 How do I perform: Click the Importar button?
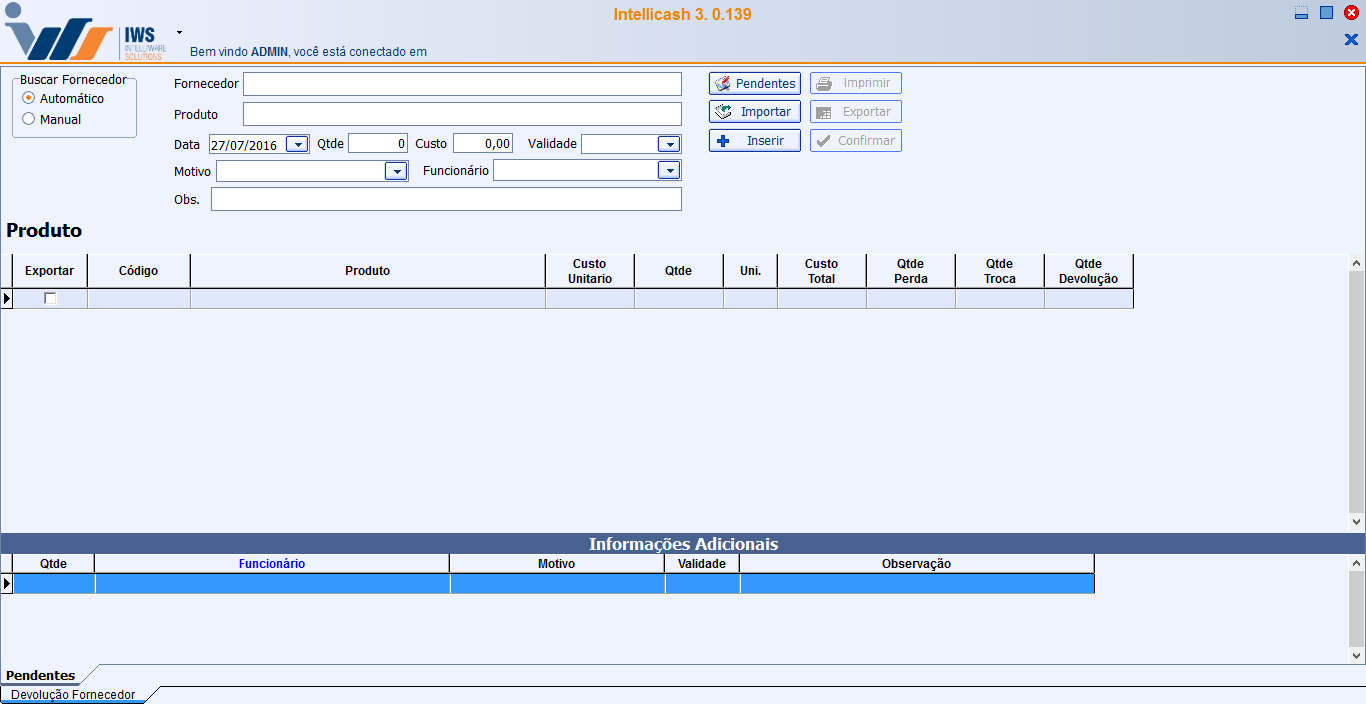coord(755,112)
